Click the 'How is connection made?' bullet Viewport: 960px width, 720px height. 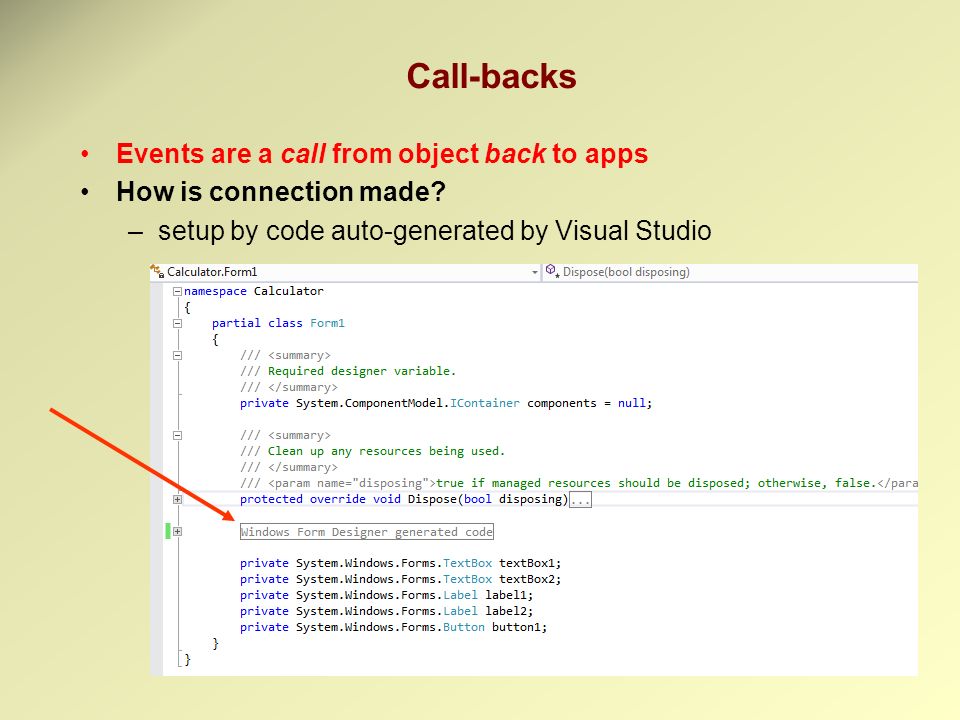[x=281, y=192]
